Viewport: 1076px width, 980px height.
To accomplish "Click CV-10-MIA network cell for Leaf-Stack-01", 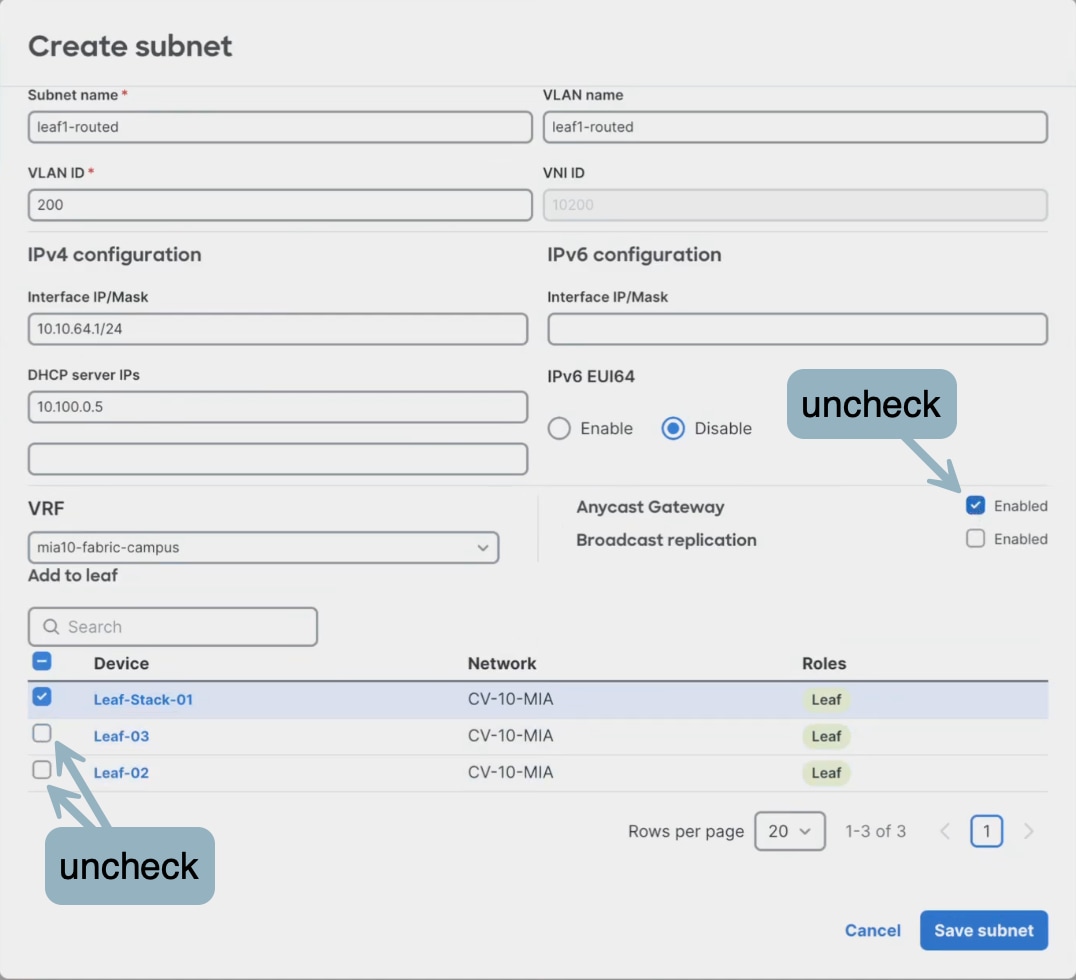I will (511, 699).
